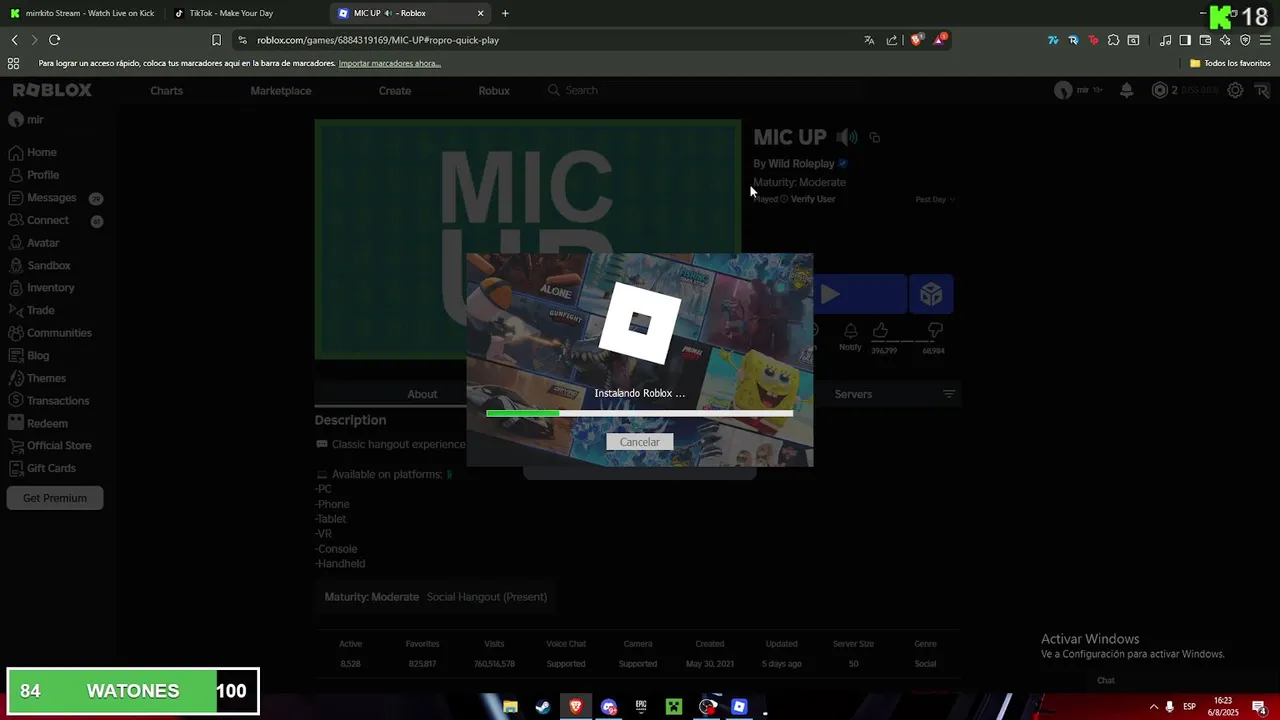Image resolution: width=1280 pixels, height=720 pixels.
Task: Open the server filter icon
Action: (x=949, y=394)
